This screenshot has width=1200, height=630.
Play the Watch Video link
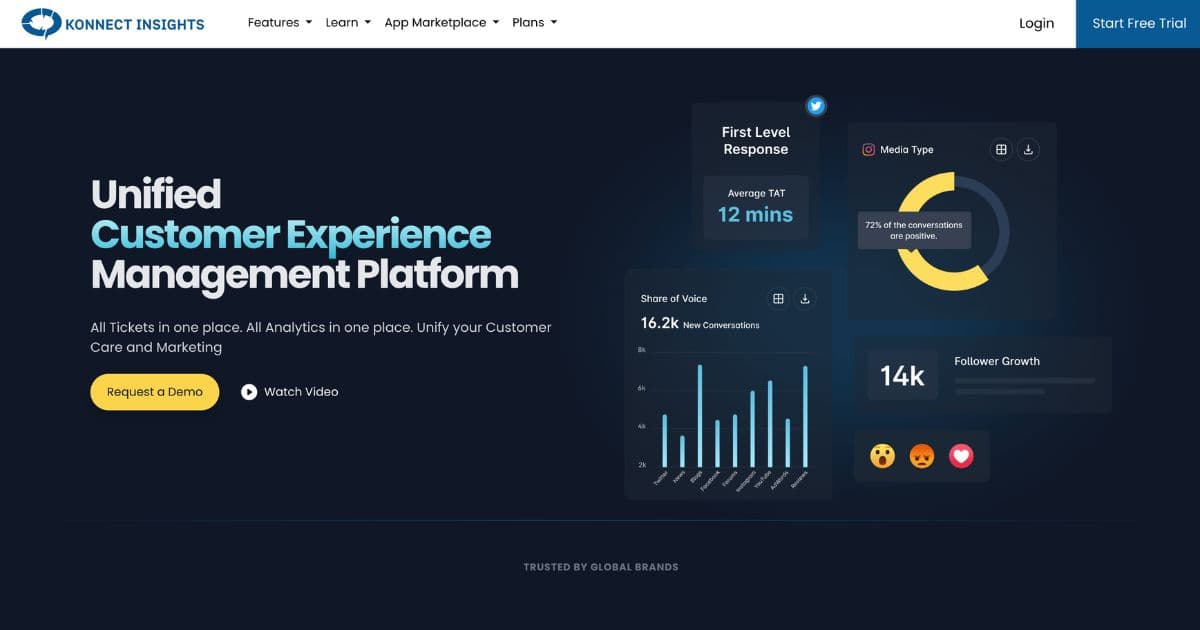point(290,392)
